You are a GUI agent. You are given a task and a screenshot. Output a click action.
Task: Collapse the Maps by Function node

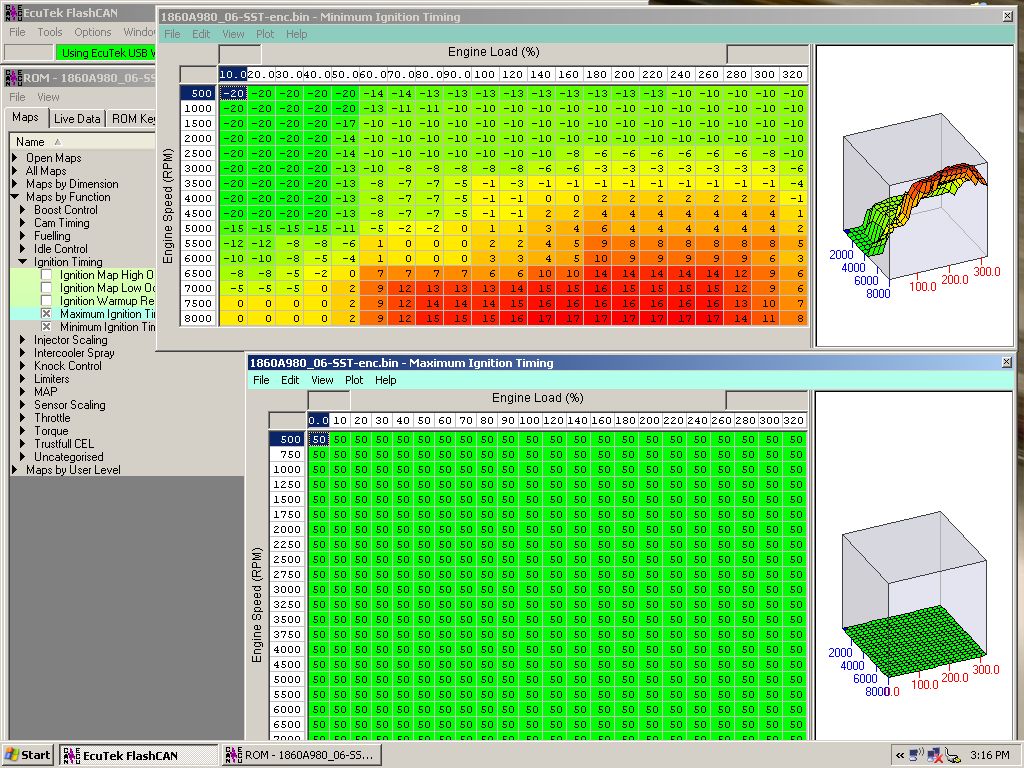click(x=15, y=197)
